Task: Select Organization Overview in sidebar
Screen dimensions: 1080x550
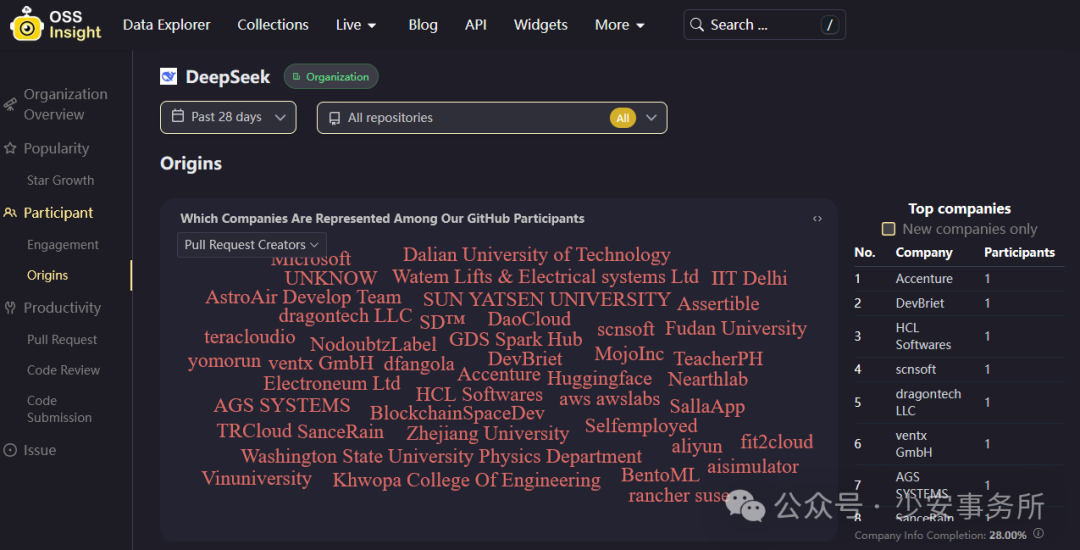Action: tap(65, 105)
